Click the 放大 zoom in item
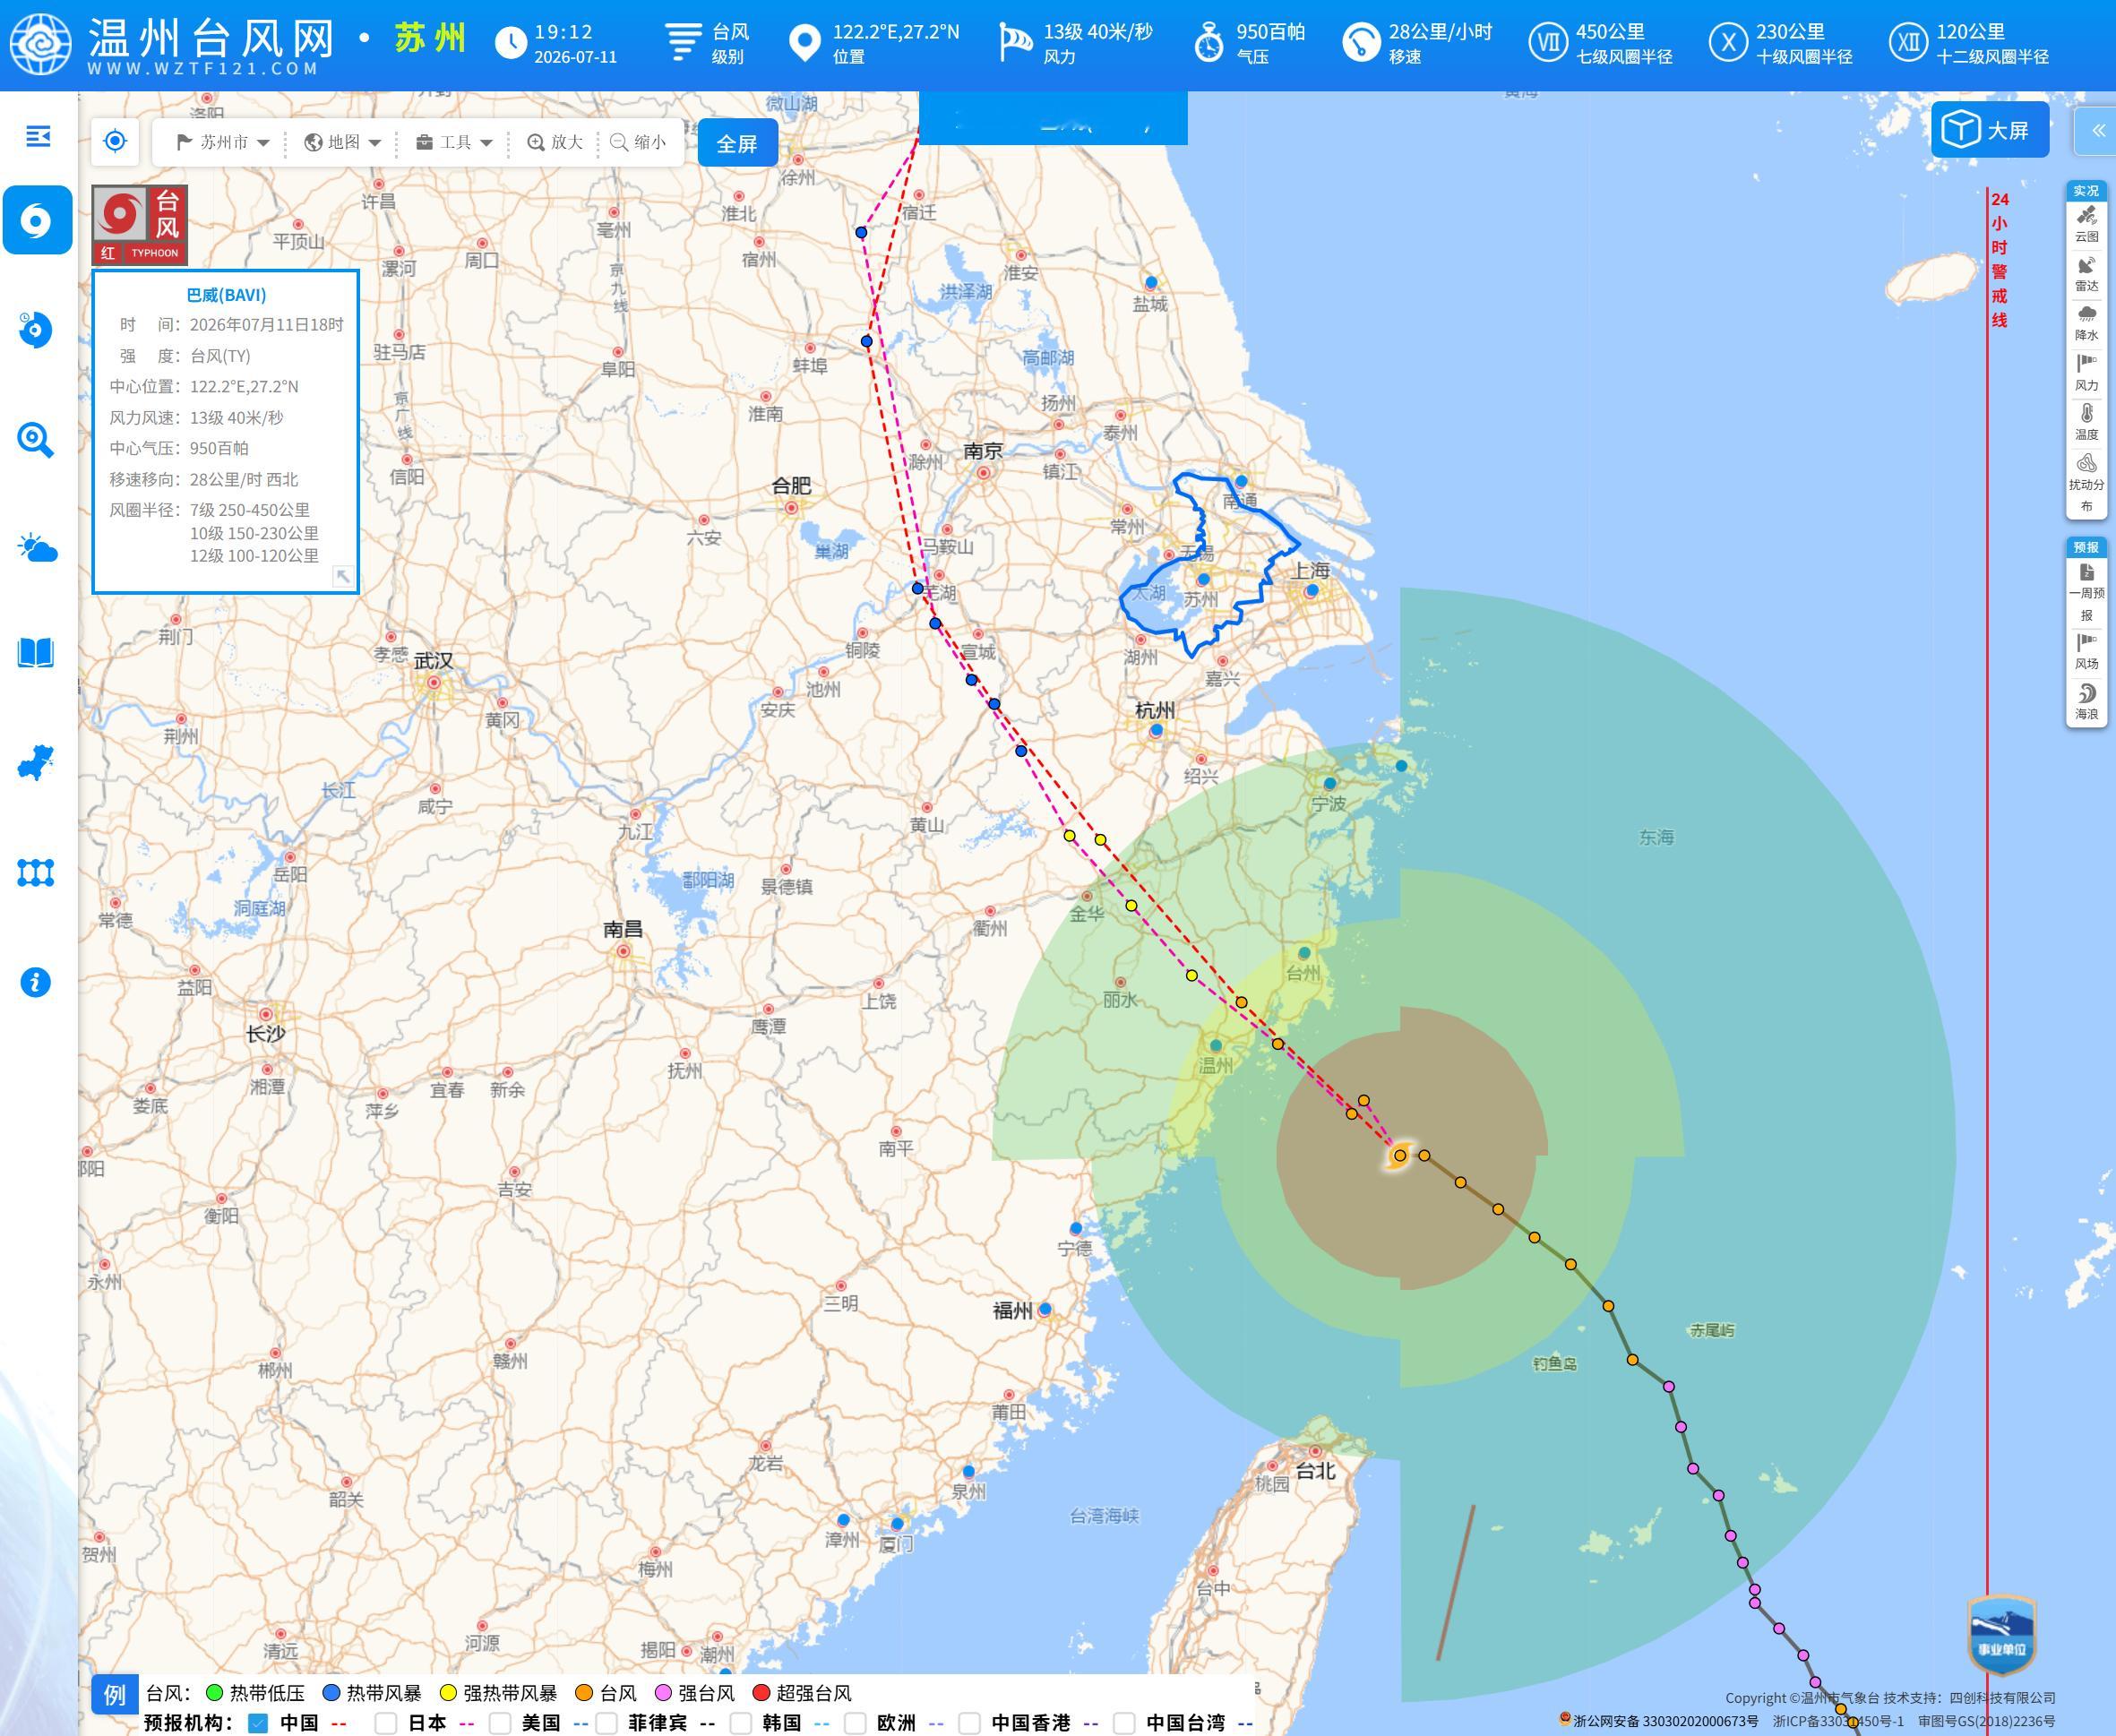This screenshot has height=1736, width=2116. tap(555, 142)
